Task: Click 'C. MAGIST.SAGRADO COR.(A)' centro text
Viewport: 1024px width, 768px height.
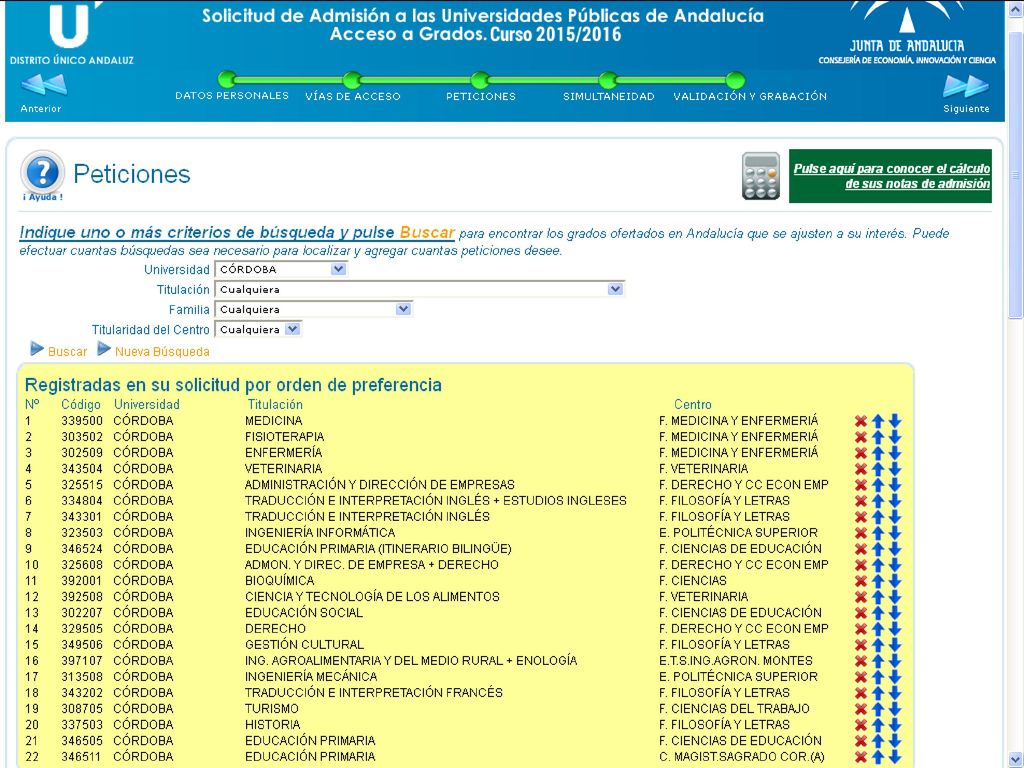Action: point(742,757)
